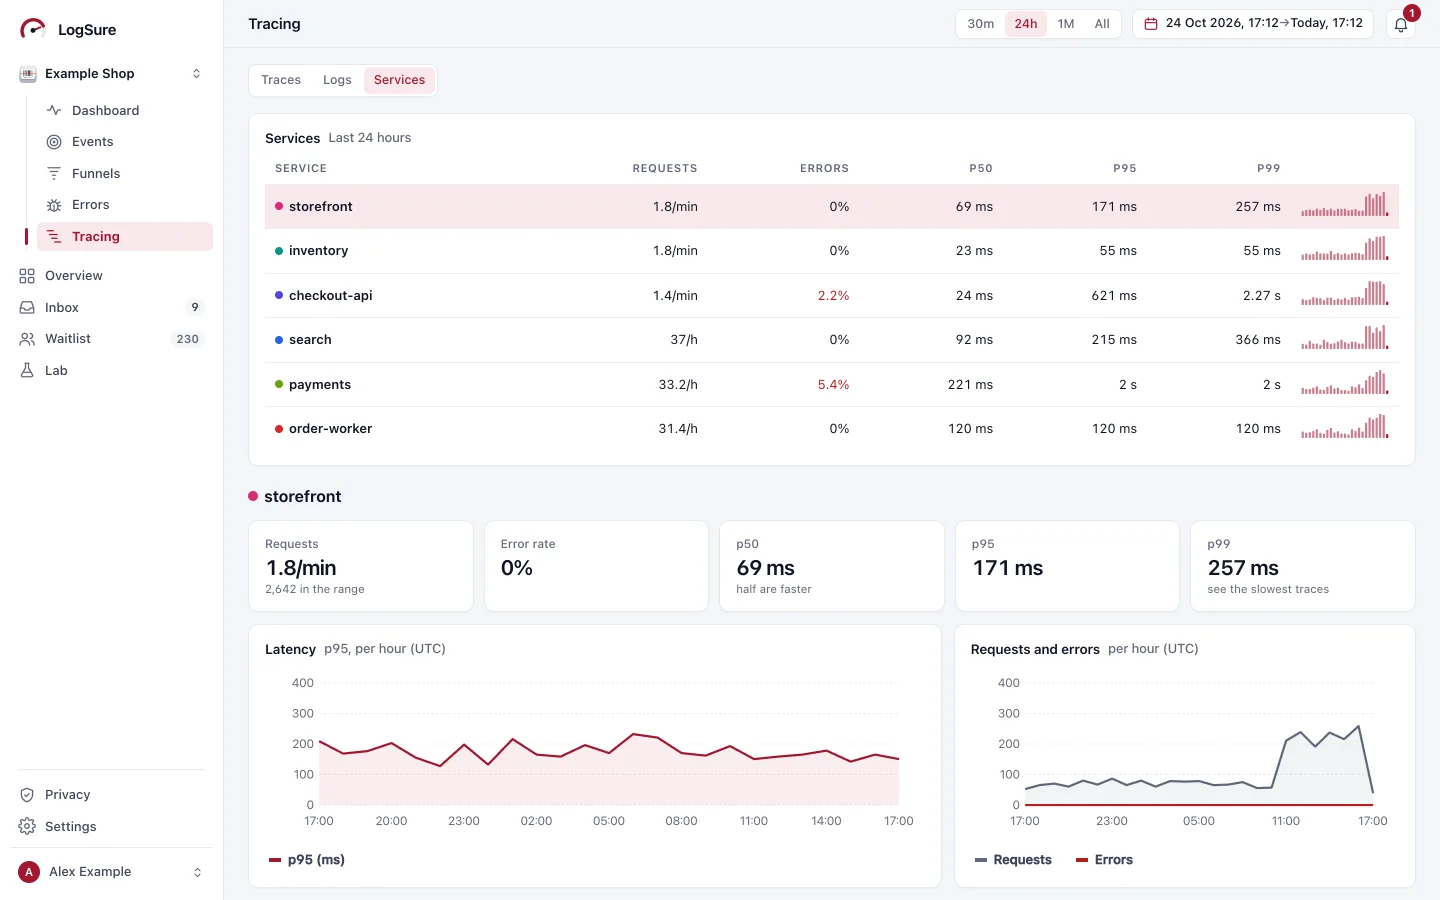Click the Overview grid icon

coord(27,276)
